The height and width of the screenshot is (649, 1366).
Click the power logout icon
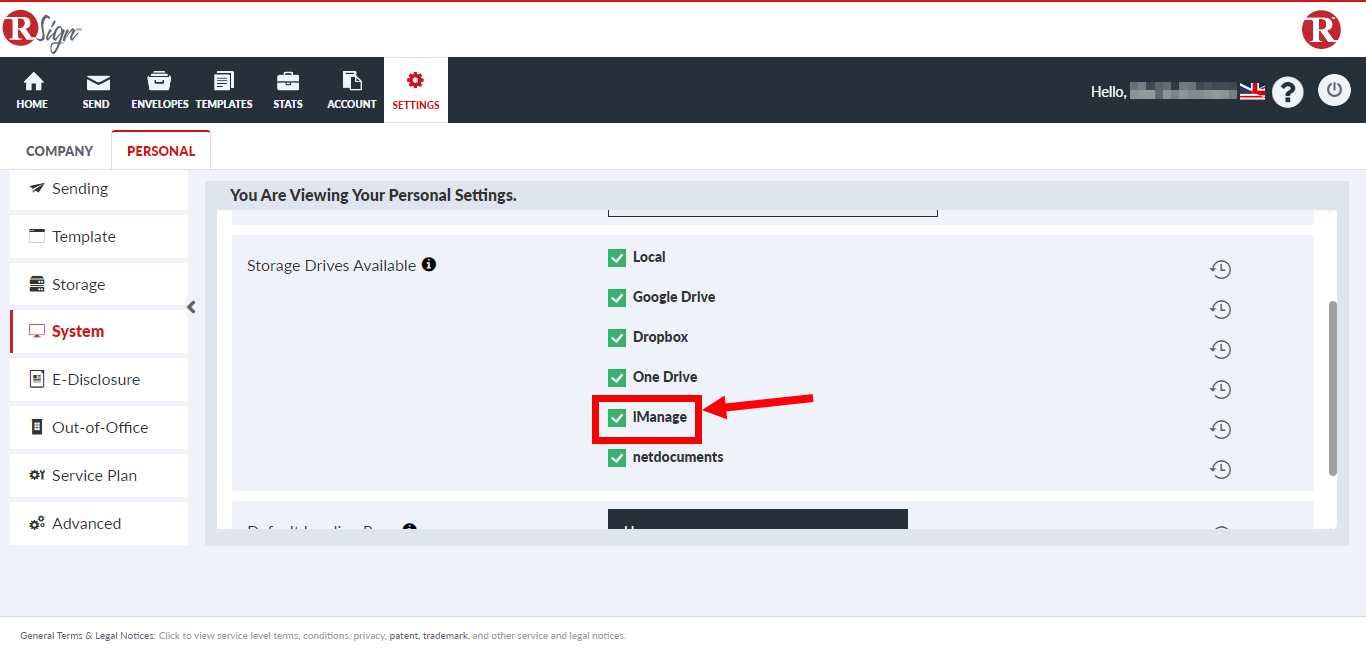pos(1334,91)
